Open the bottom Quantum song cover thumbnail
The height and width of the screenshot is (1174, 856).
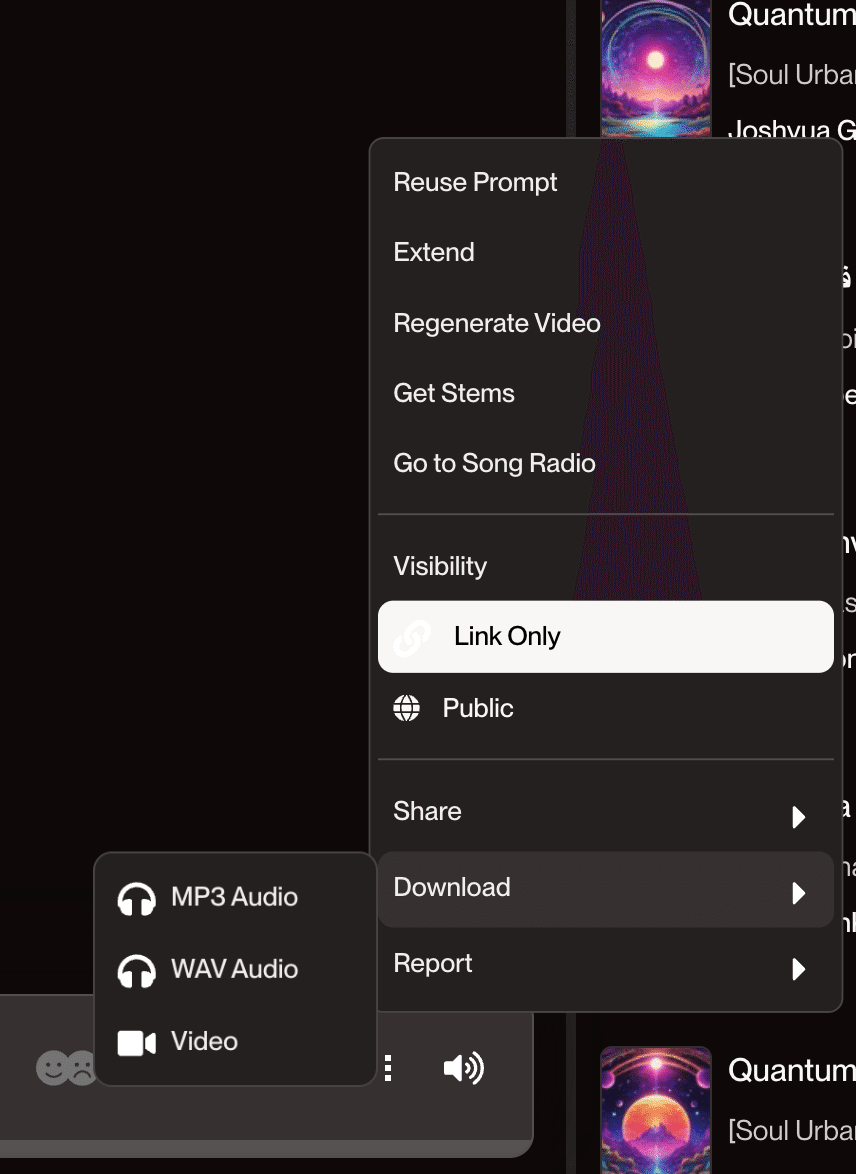pos(655,1110)
